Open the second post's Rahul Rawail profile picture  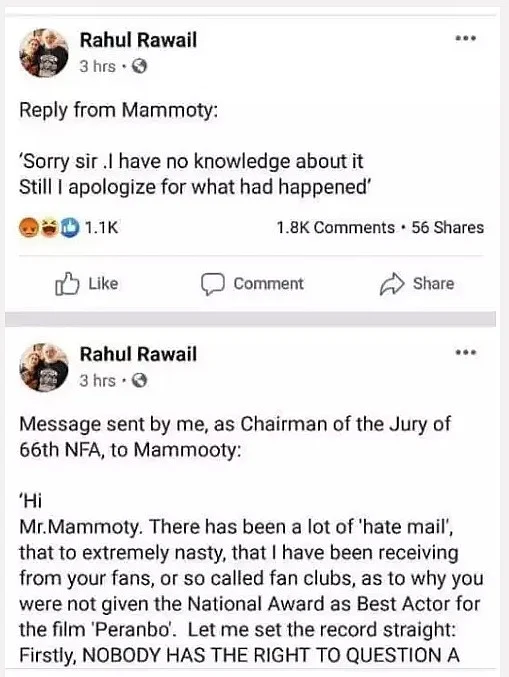click(x=44, y=367)
